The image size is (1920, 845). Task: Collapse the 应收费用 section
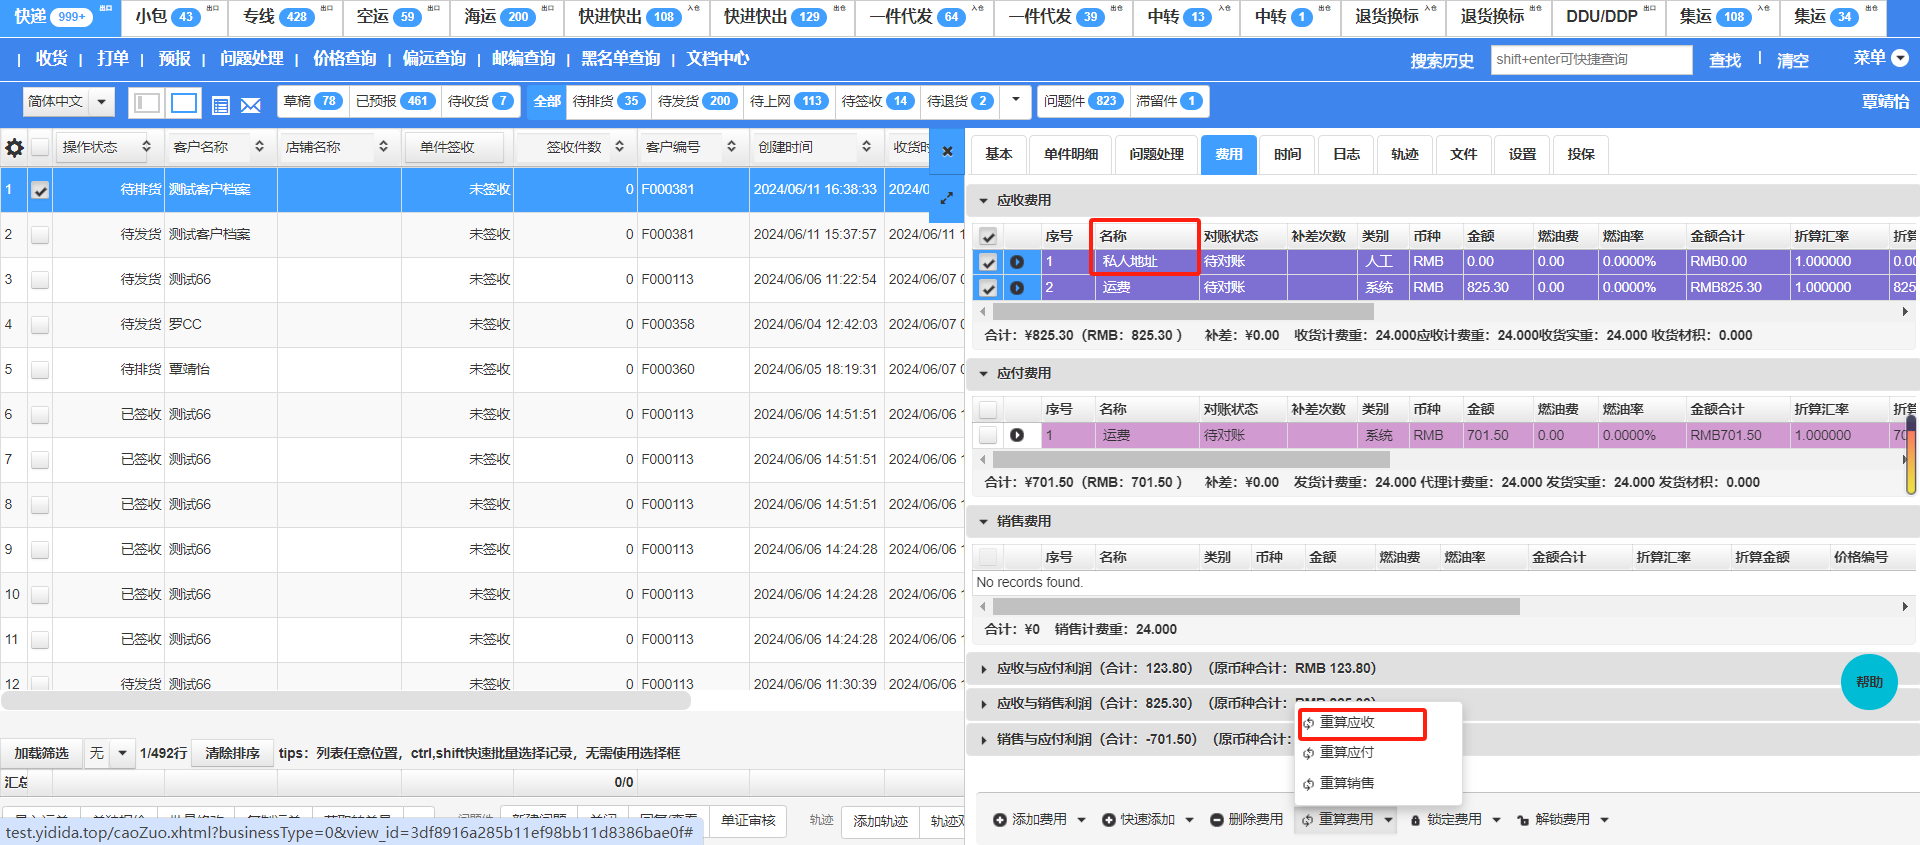(x=983, y=201)
